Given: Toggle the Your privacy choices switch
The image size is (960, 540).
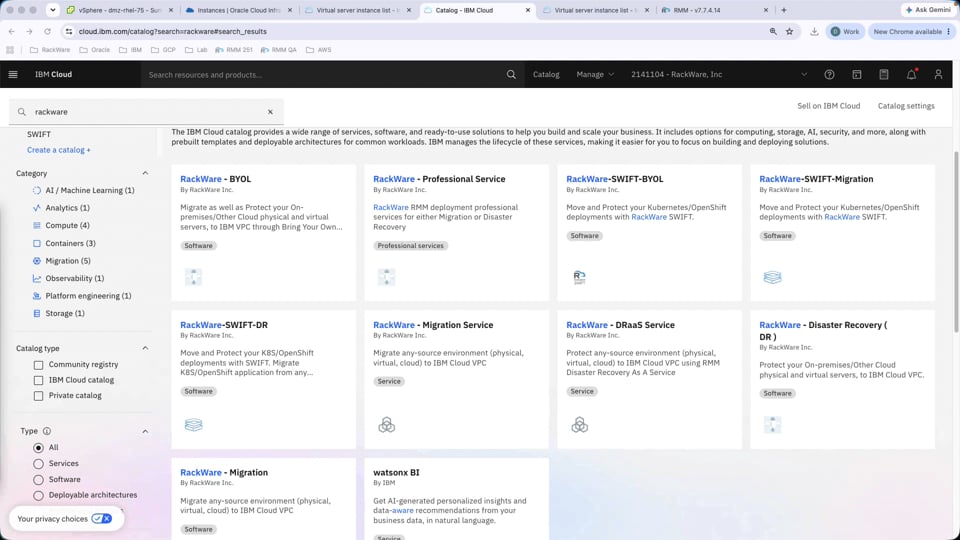Looking at the screenshot, I should pos(102,519).
